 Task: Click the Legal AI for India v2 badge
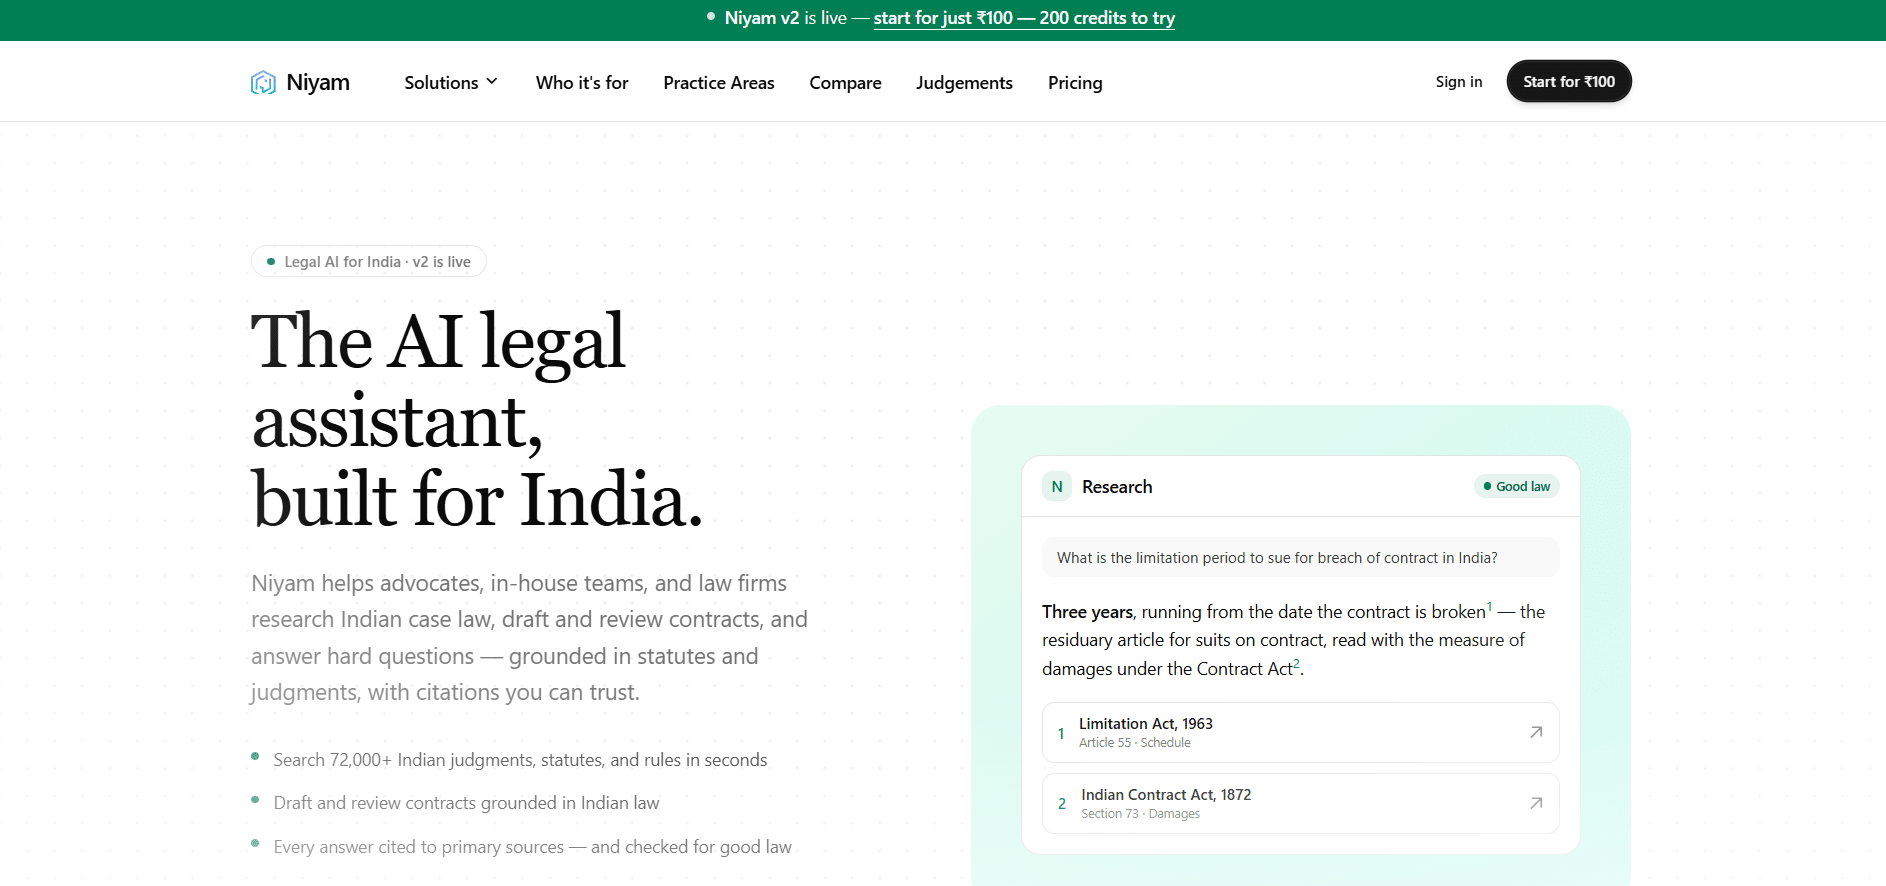369,261
